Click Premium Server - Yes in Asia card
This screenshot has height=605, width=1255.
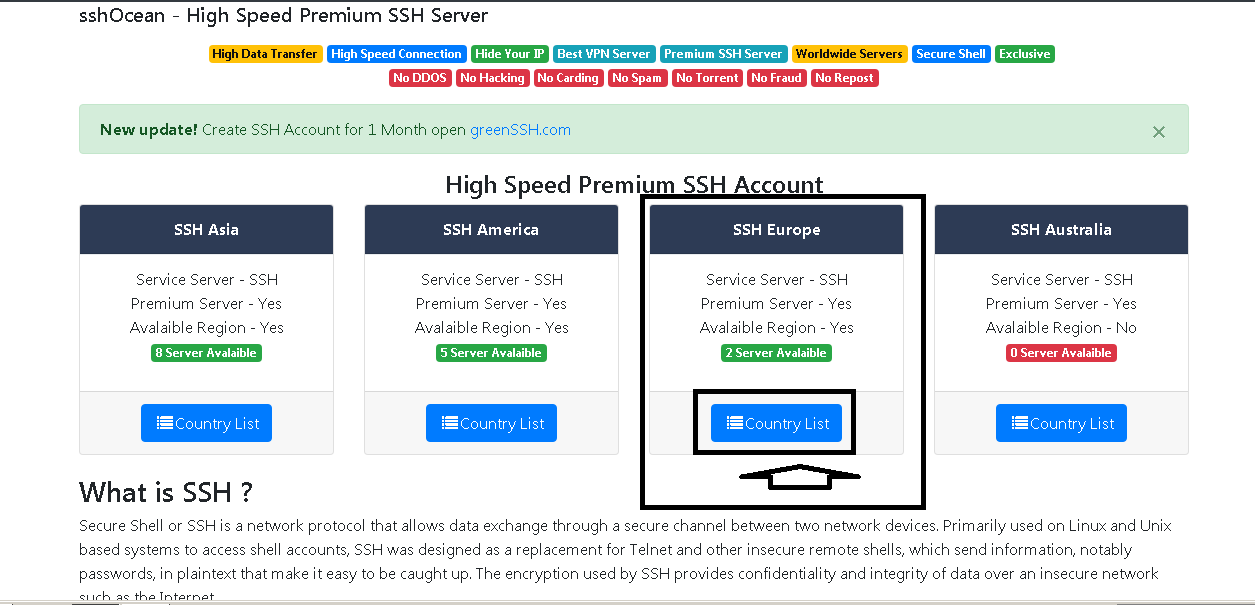(x=206, y=303)
